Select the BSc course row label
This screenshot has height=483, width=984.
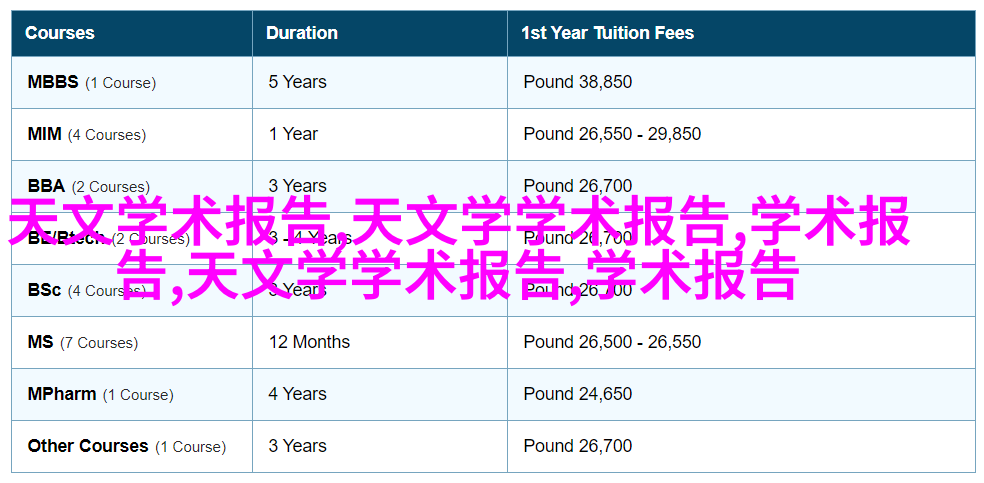132,290
